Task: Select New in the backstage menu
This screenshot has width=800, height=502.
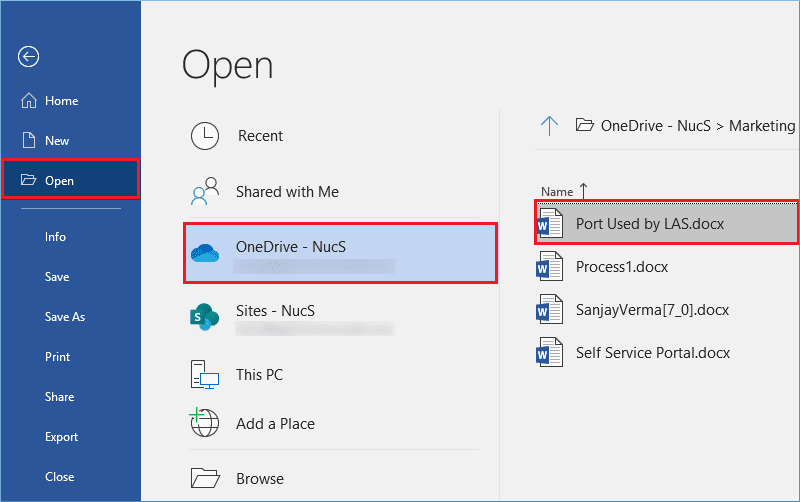Action: (x=57, y=141)
